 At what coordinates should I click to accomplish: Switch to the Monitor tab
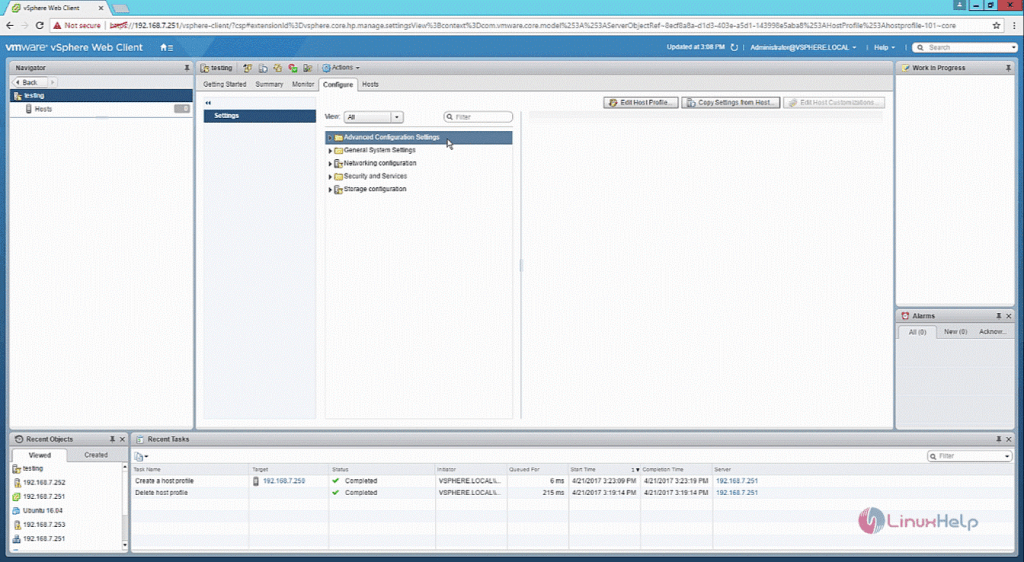[x=303, y=84]
